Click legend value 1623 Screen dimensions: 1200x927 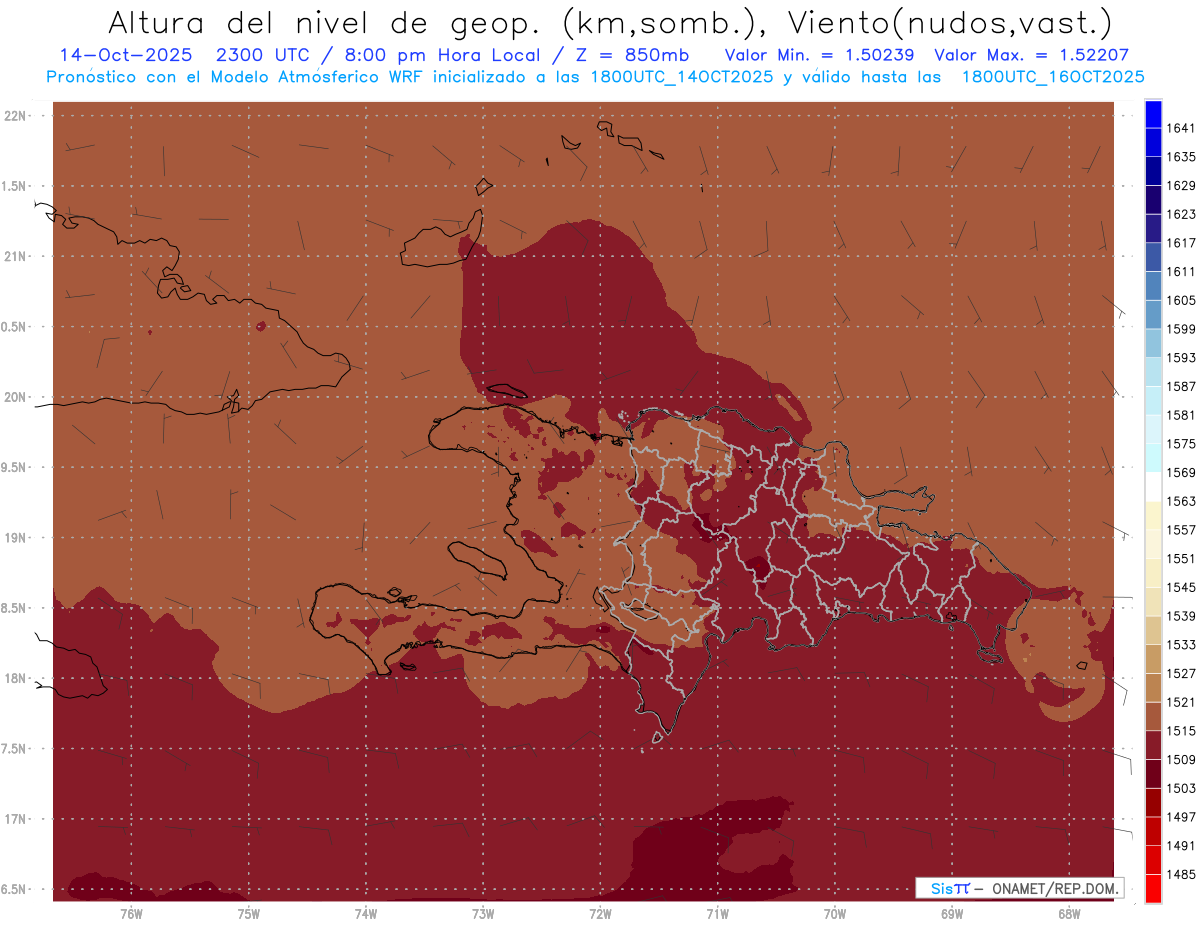click(1181, 214)
